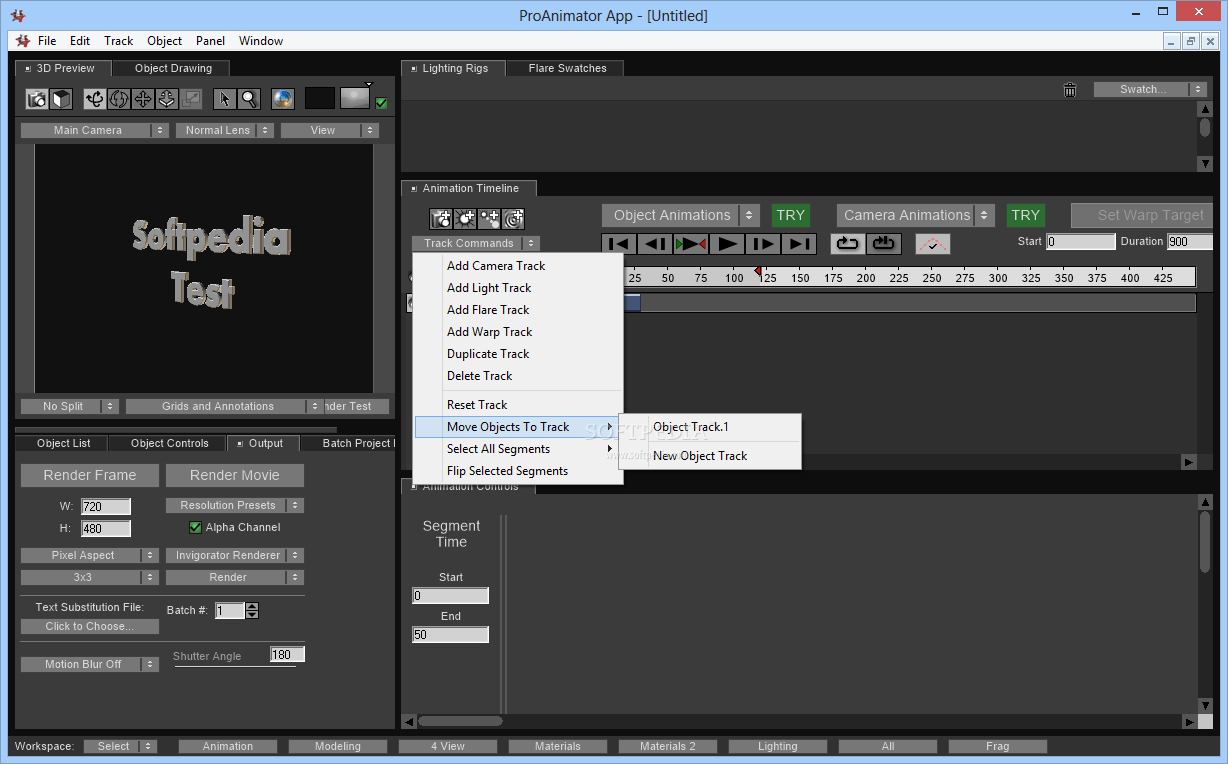1228x764 pixels.
Task: Click the ProAnimator icon beside File menu
Action: pyautogui.click(x=22, y=41)
